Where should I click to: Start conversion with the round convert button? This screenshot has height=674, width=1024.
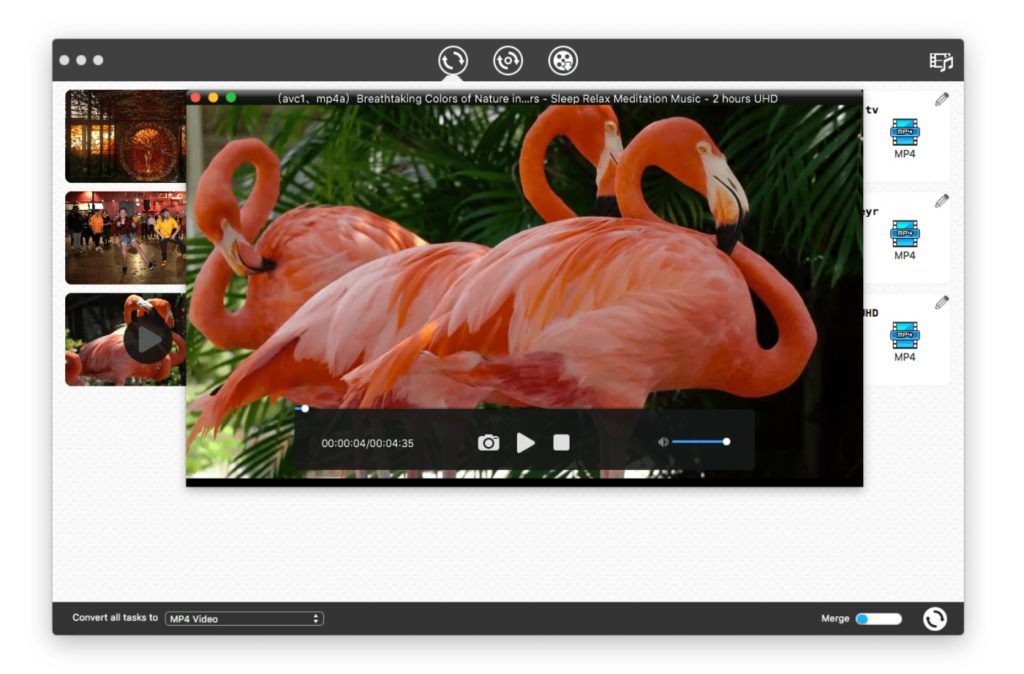[934, 619]
